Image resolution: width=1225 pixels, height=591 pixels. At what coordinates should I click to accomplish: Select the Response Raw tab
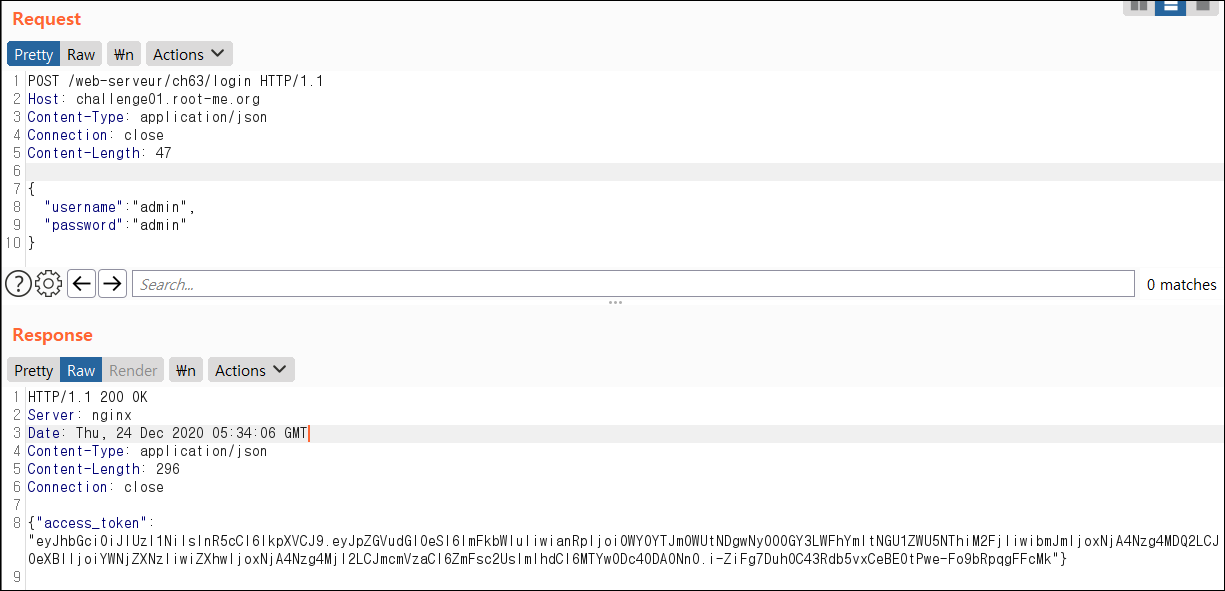pos(81,370)
